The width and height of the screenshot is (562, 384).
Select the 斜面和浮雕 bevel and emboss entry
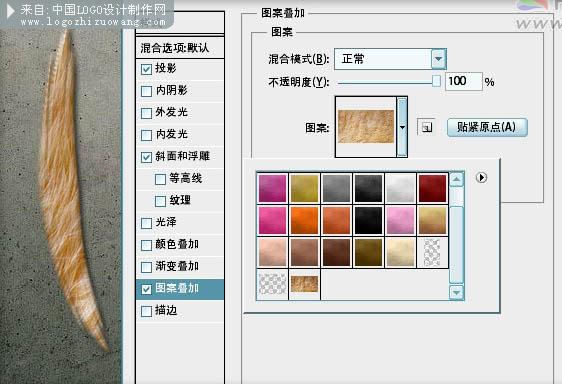180,156
